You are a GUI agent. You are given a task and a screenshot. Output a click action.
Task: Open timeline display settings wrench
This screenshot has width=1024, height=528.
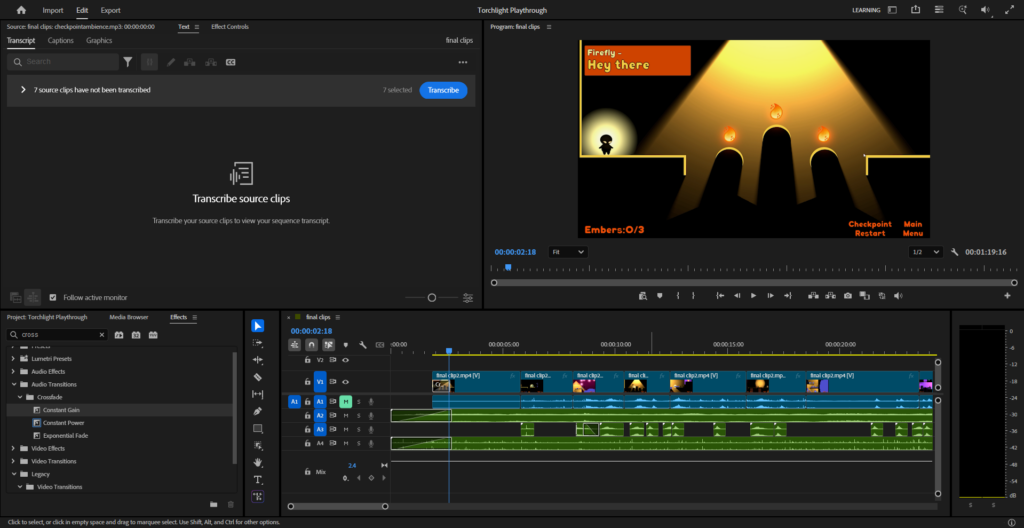pos(363,344)
